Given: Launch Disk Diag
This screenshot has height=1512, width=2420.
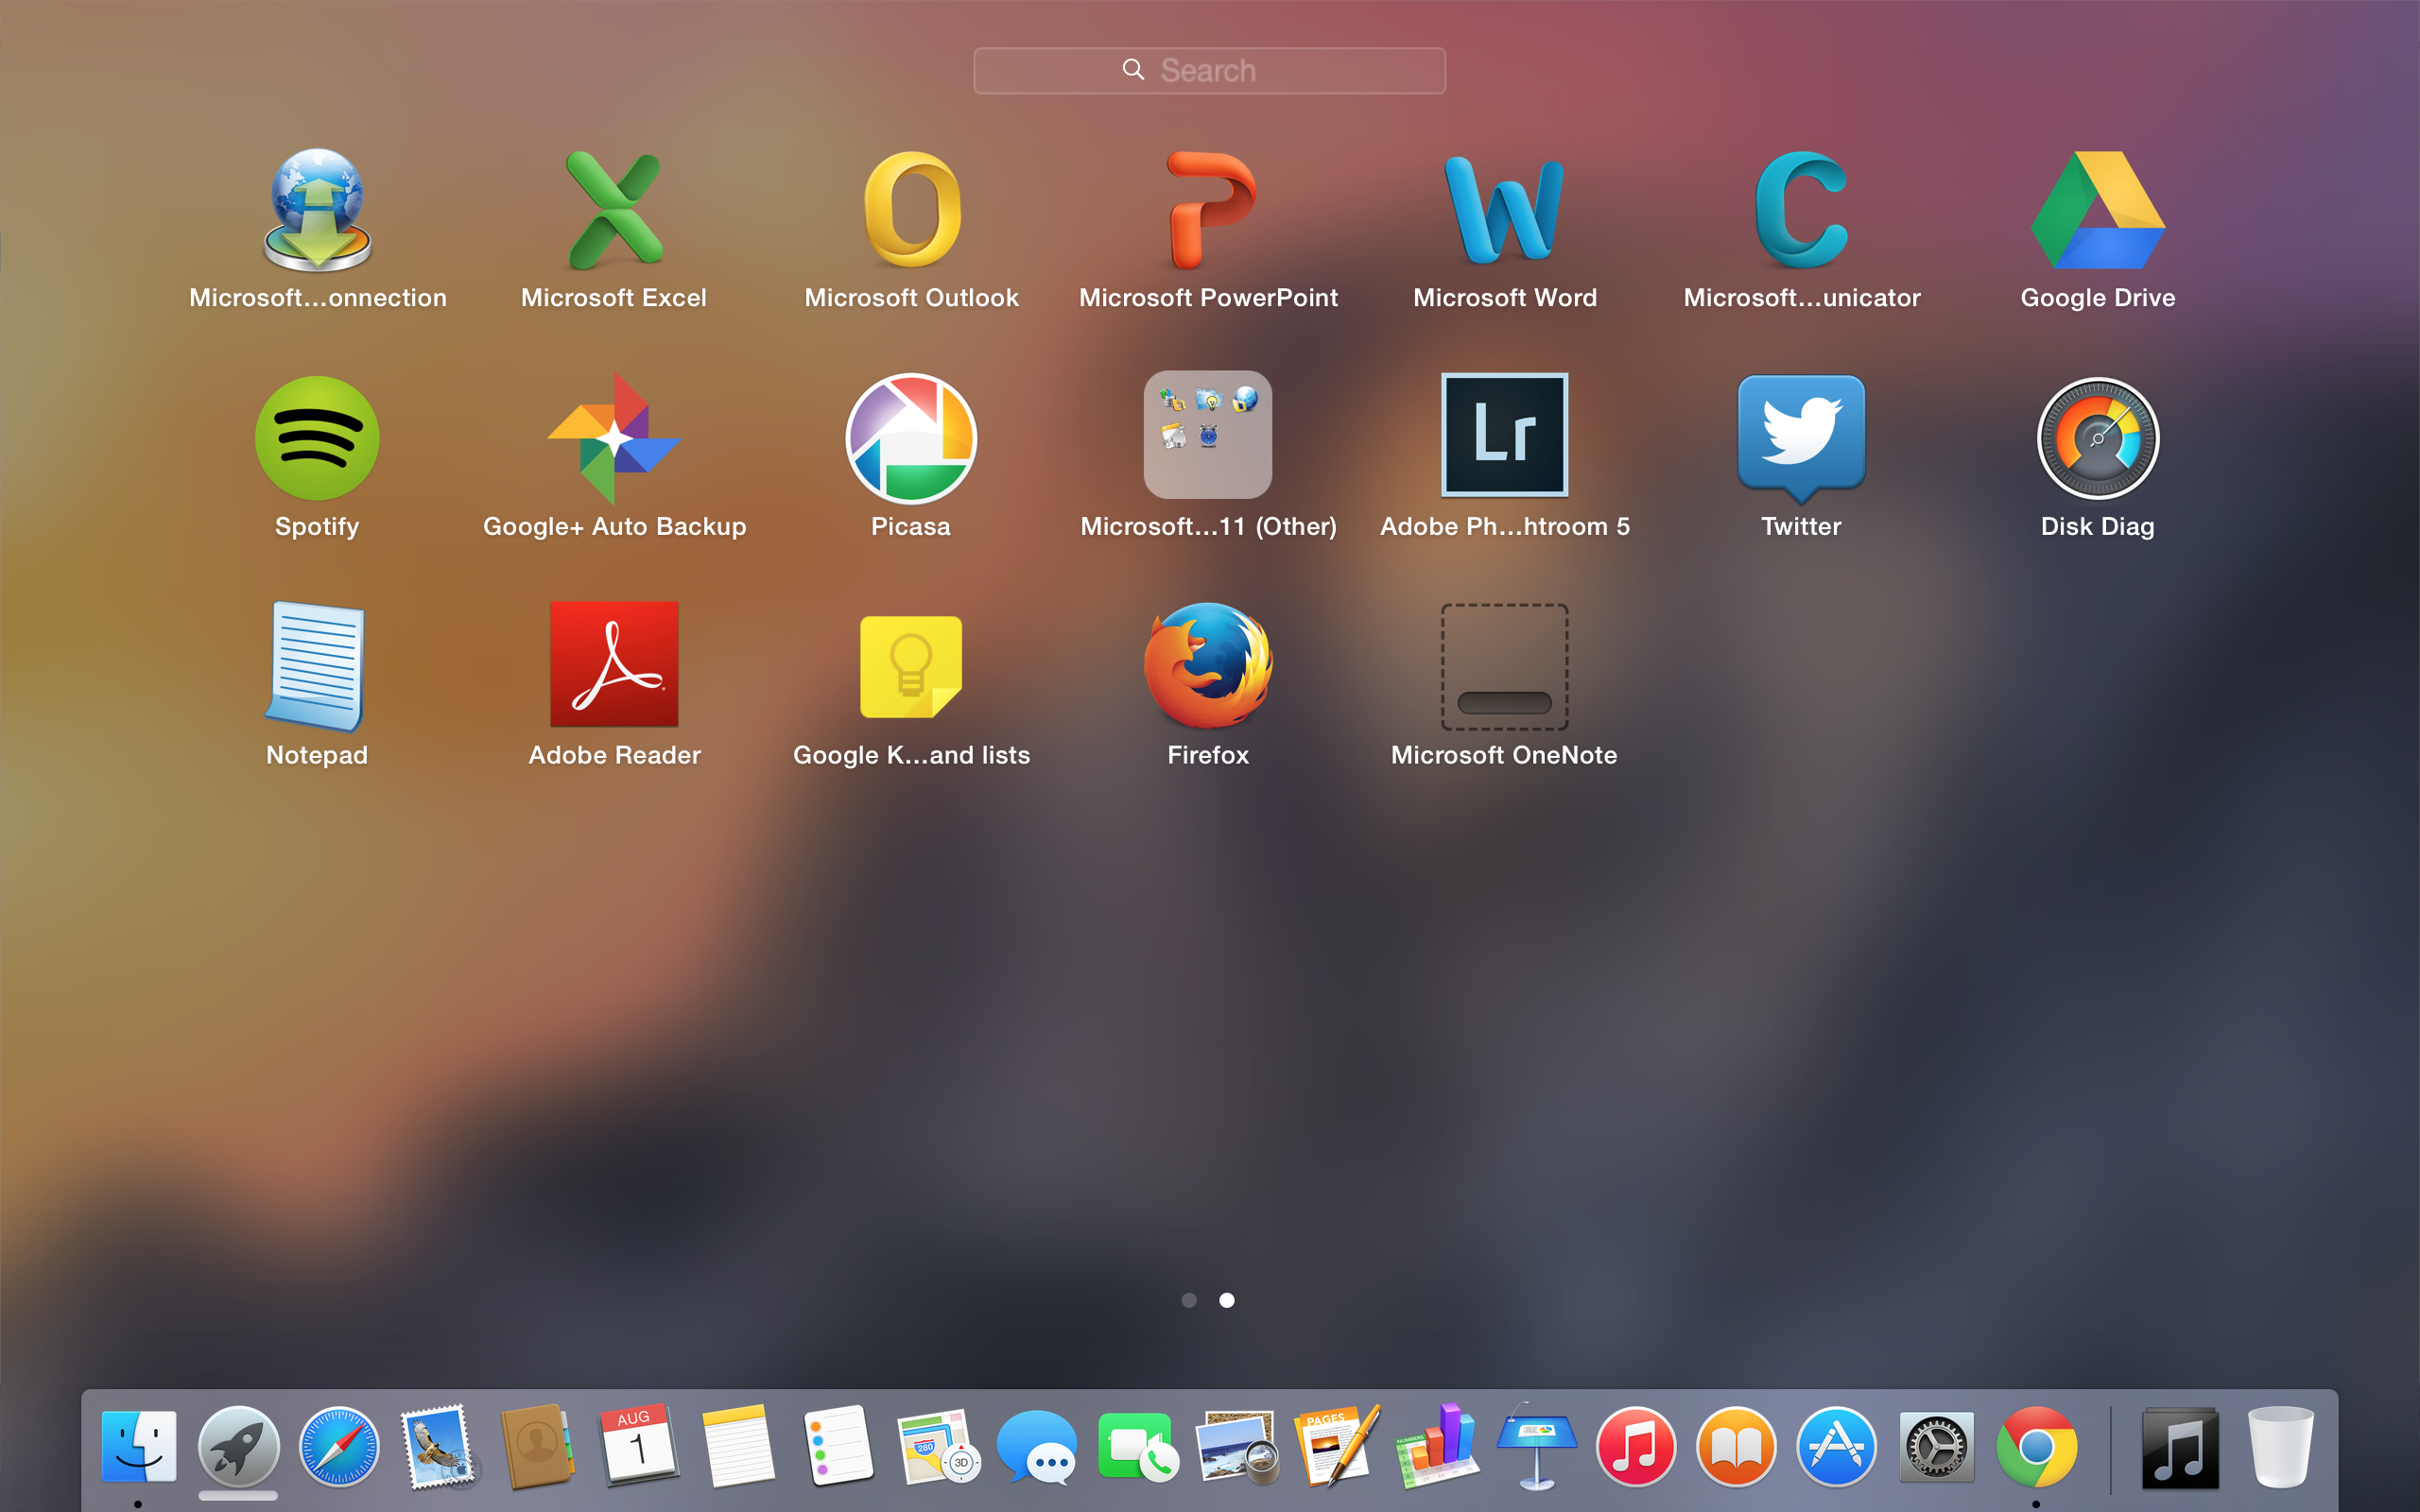Looking at the screenshot, I should [2098, 438].
